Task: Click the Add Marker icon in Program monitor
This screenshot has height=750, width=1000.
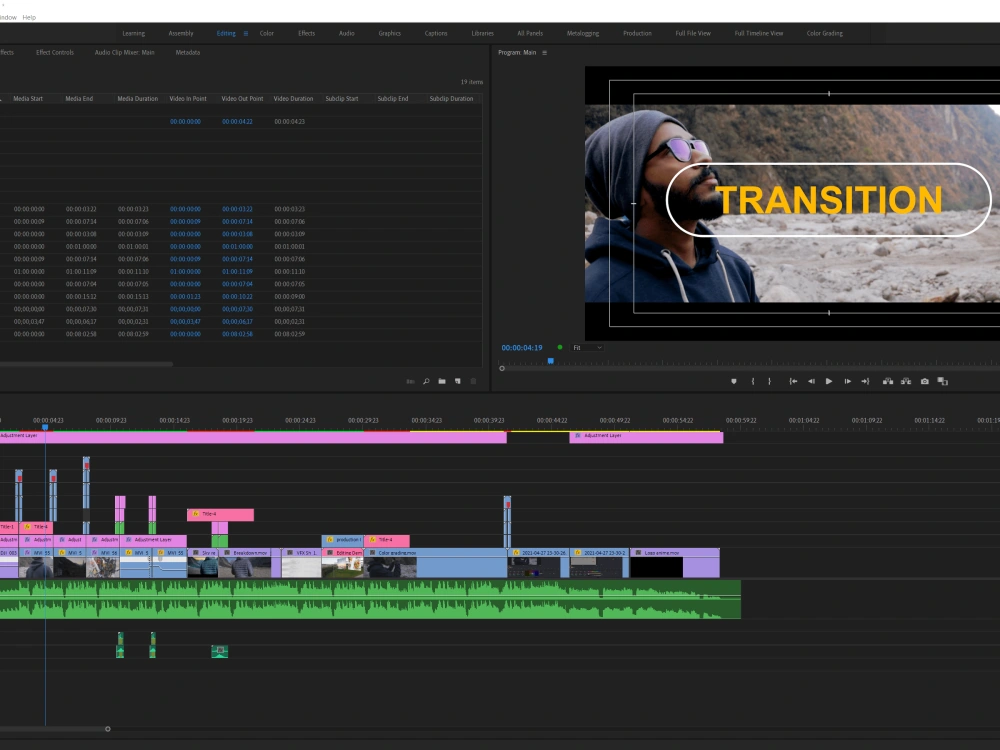Action: (x=733, y=381)
